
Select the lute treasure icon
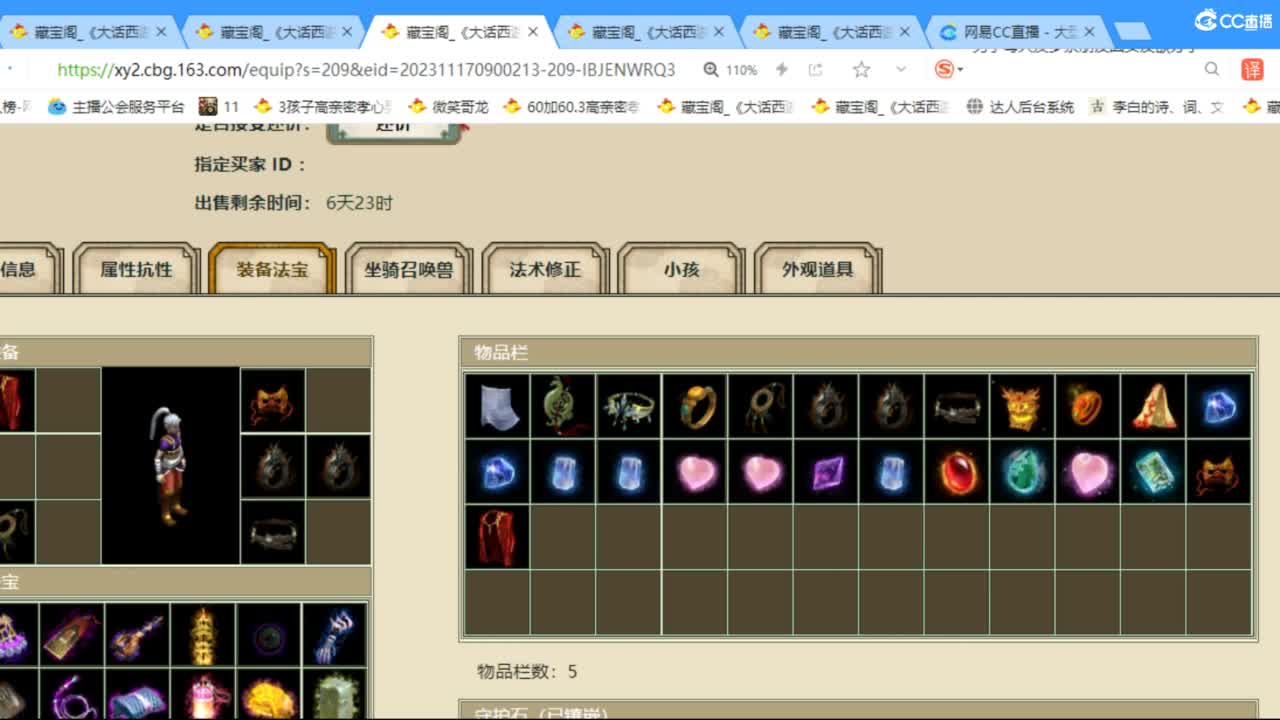pyautogui.click(x=137, y=635)
